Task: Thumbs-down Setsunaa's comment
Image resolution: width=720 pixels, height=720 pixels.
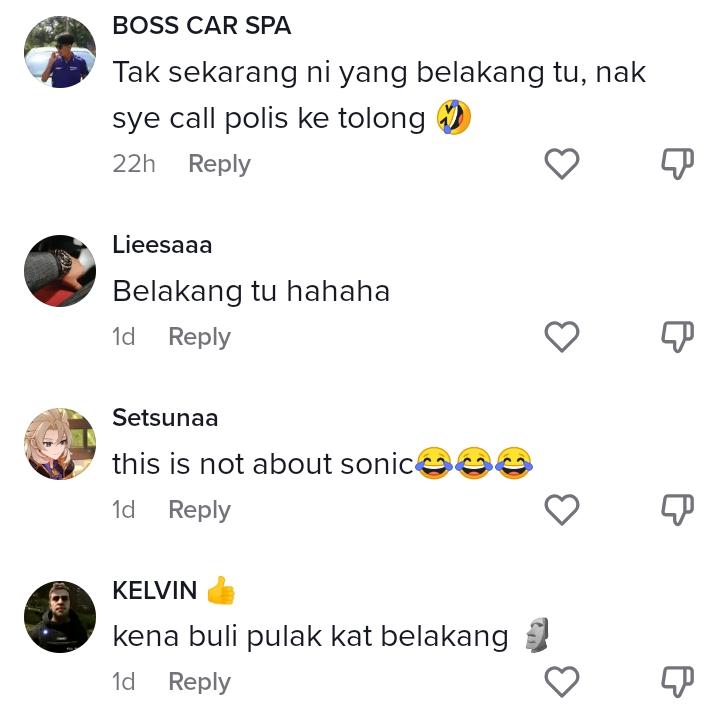Action: 678,510
